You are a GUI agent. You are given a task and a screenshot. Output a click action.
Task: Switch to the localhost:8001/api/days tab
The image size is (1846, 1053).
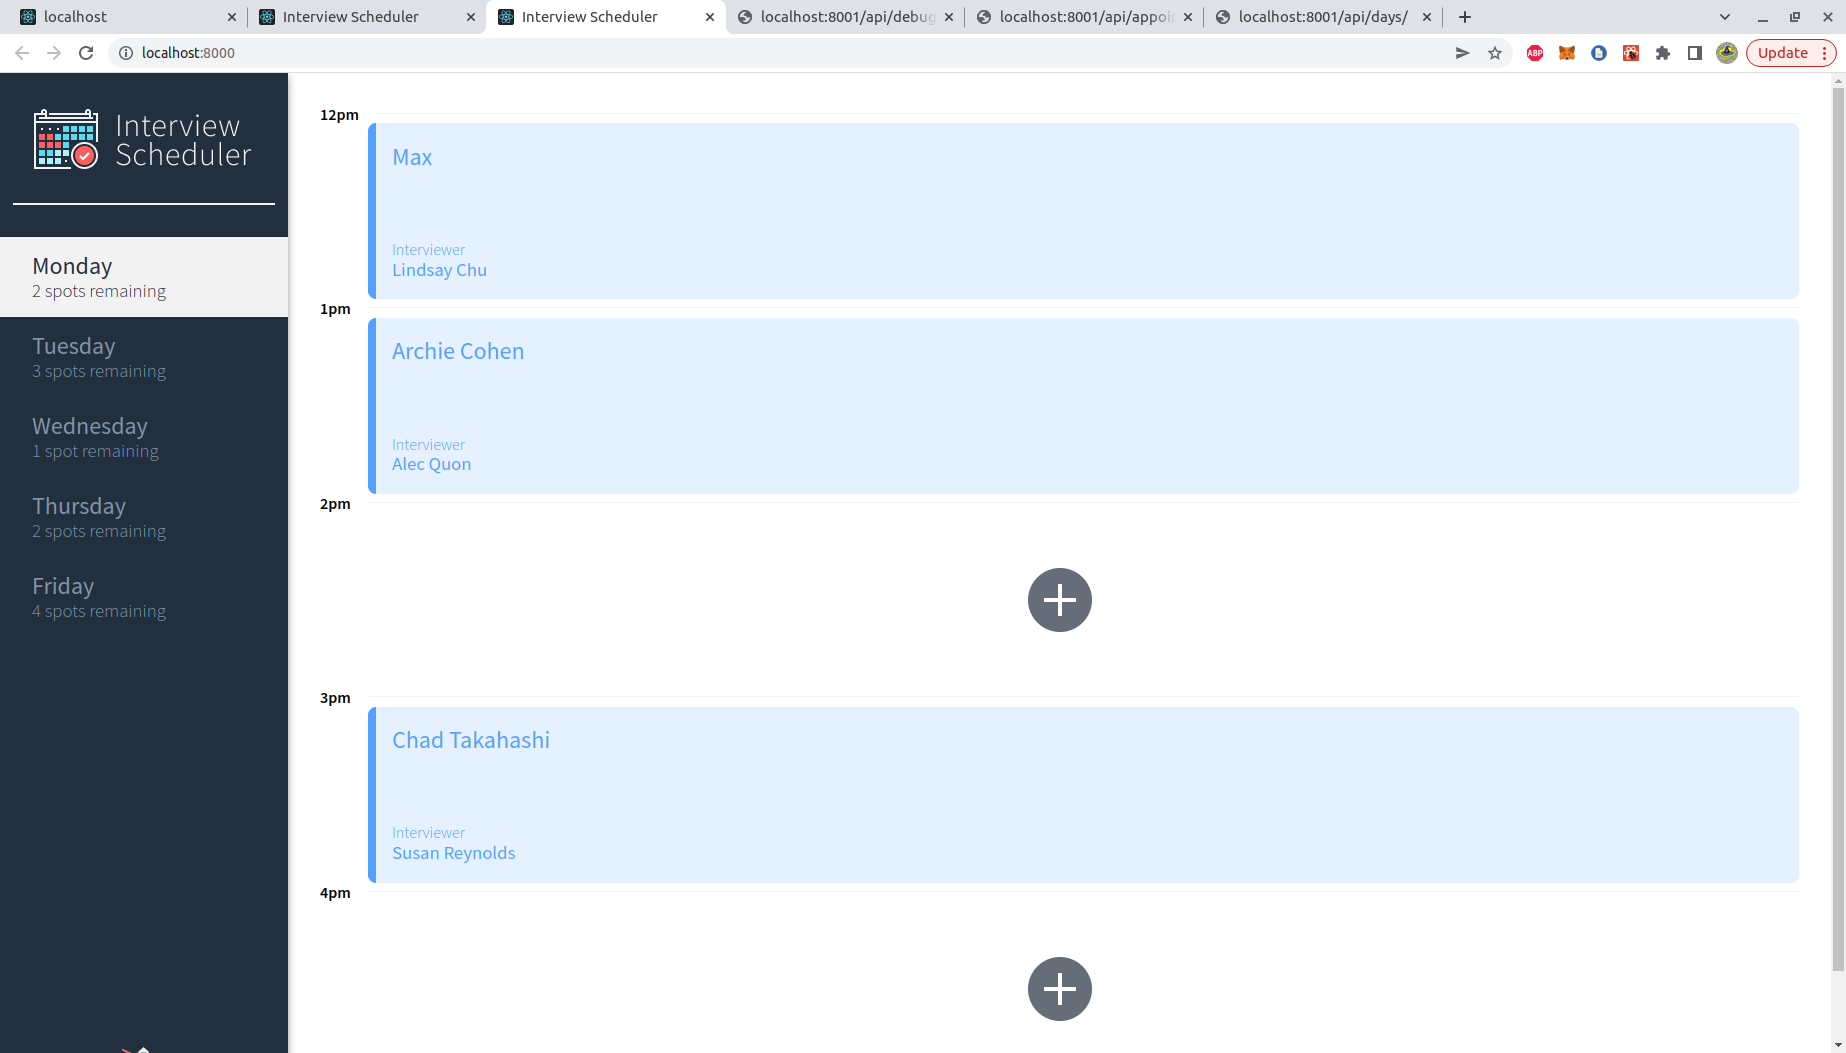click(x=1320, y=16)
